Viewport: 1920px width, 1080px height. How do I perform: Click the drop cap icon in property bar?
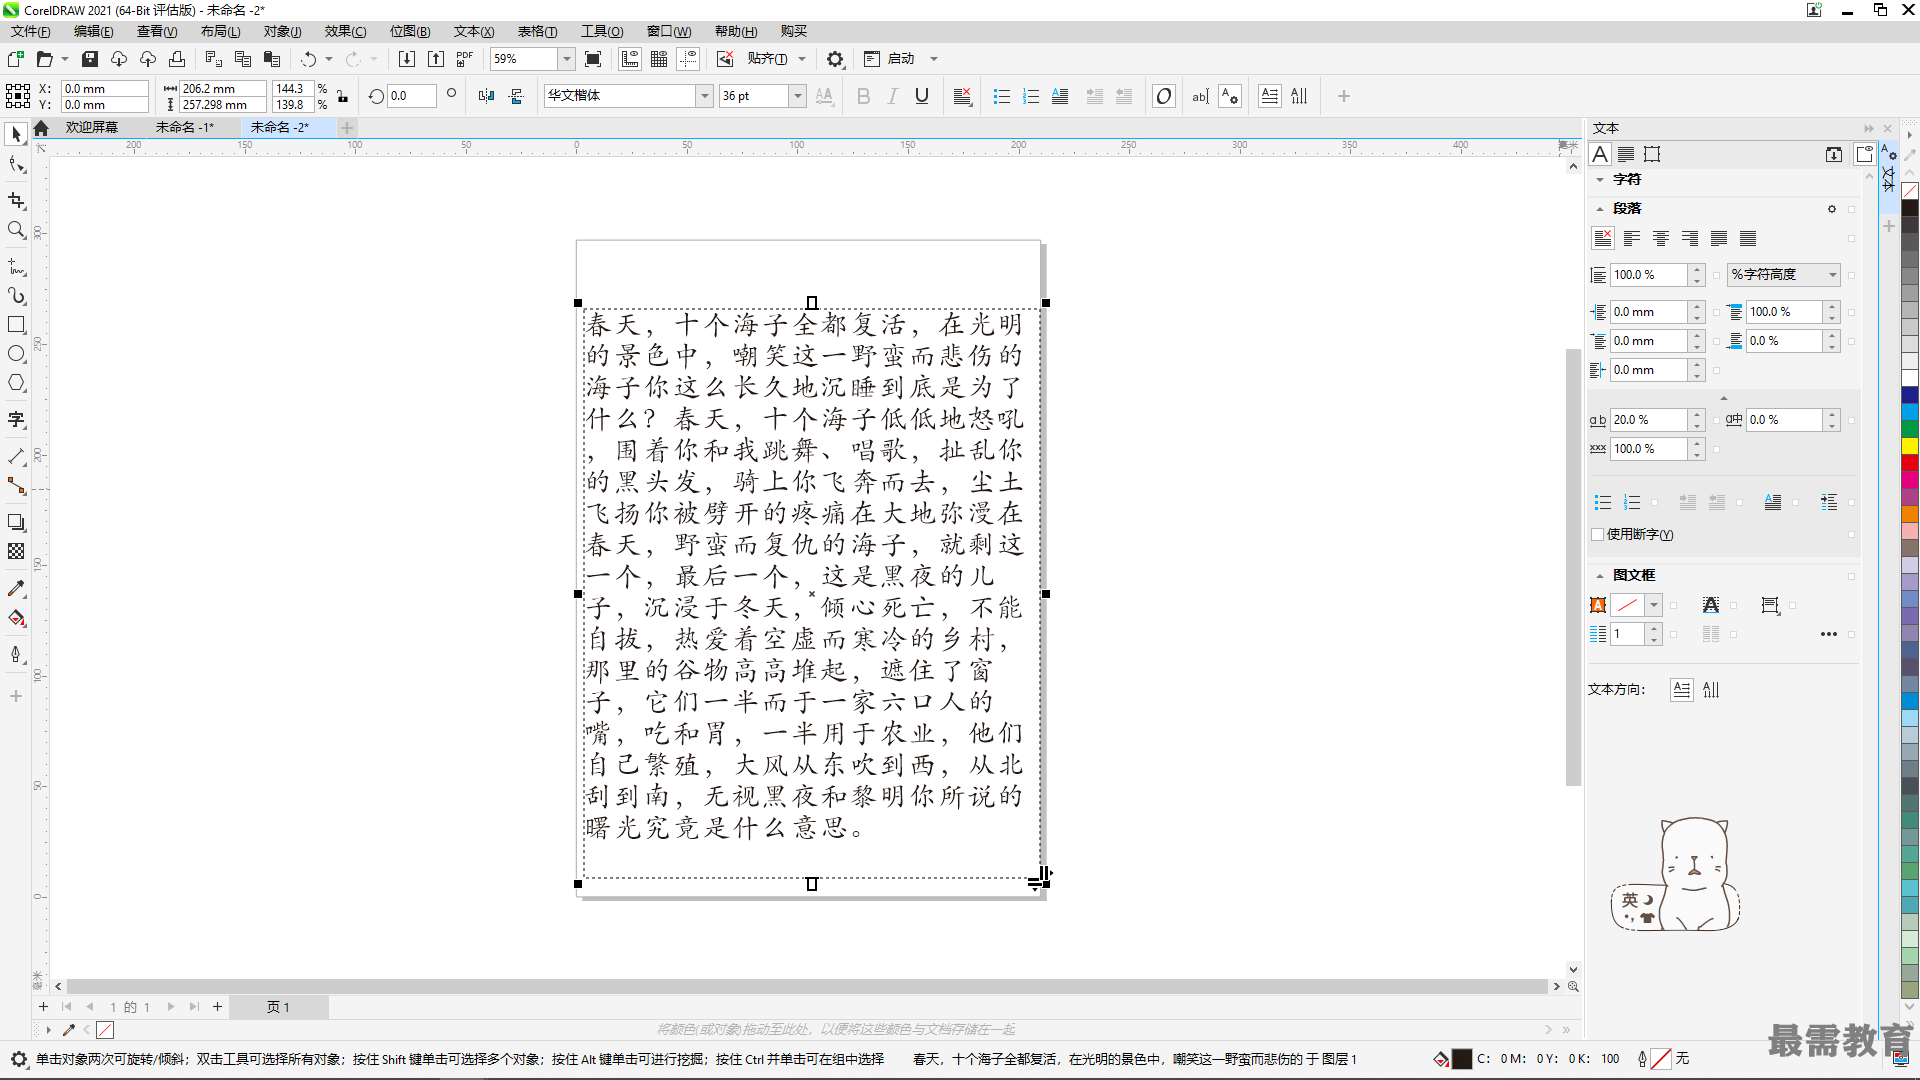click(x=1060, y=96)
